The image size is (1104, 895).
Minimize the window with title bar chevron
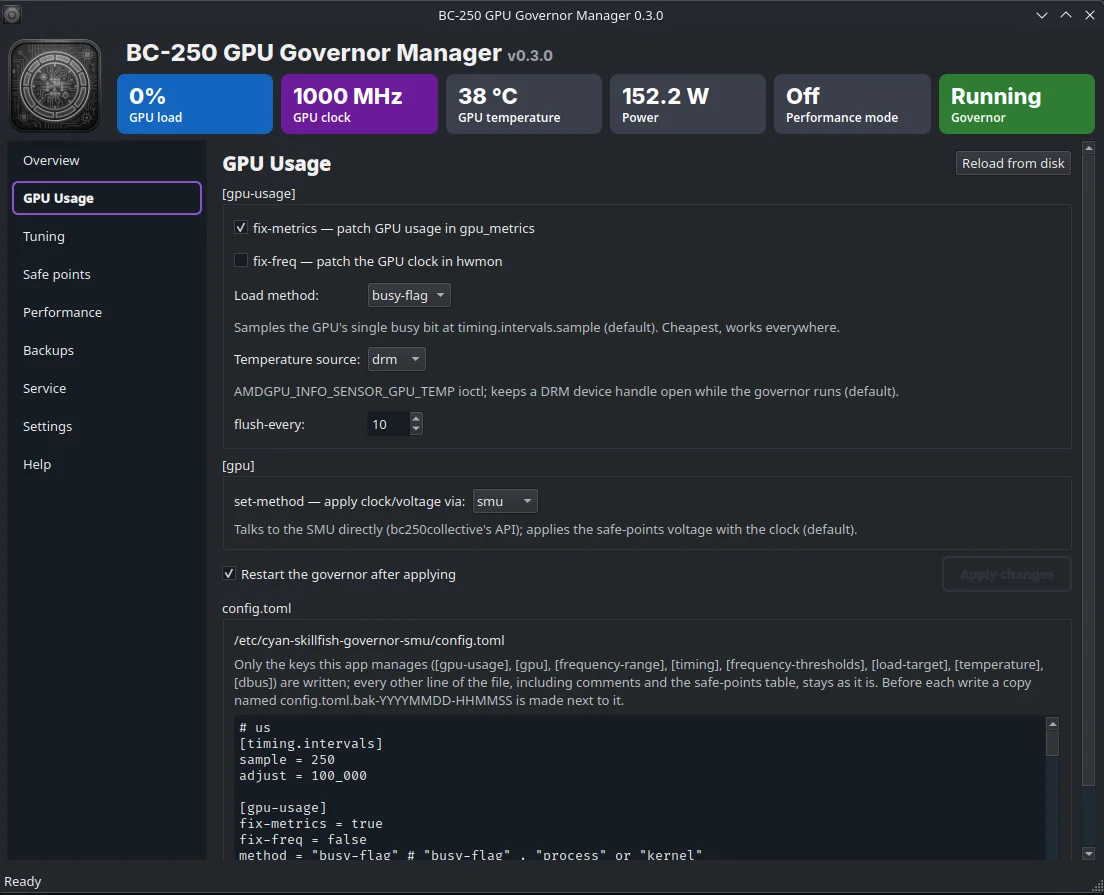pos(1042,15)
